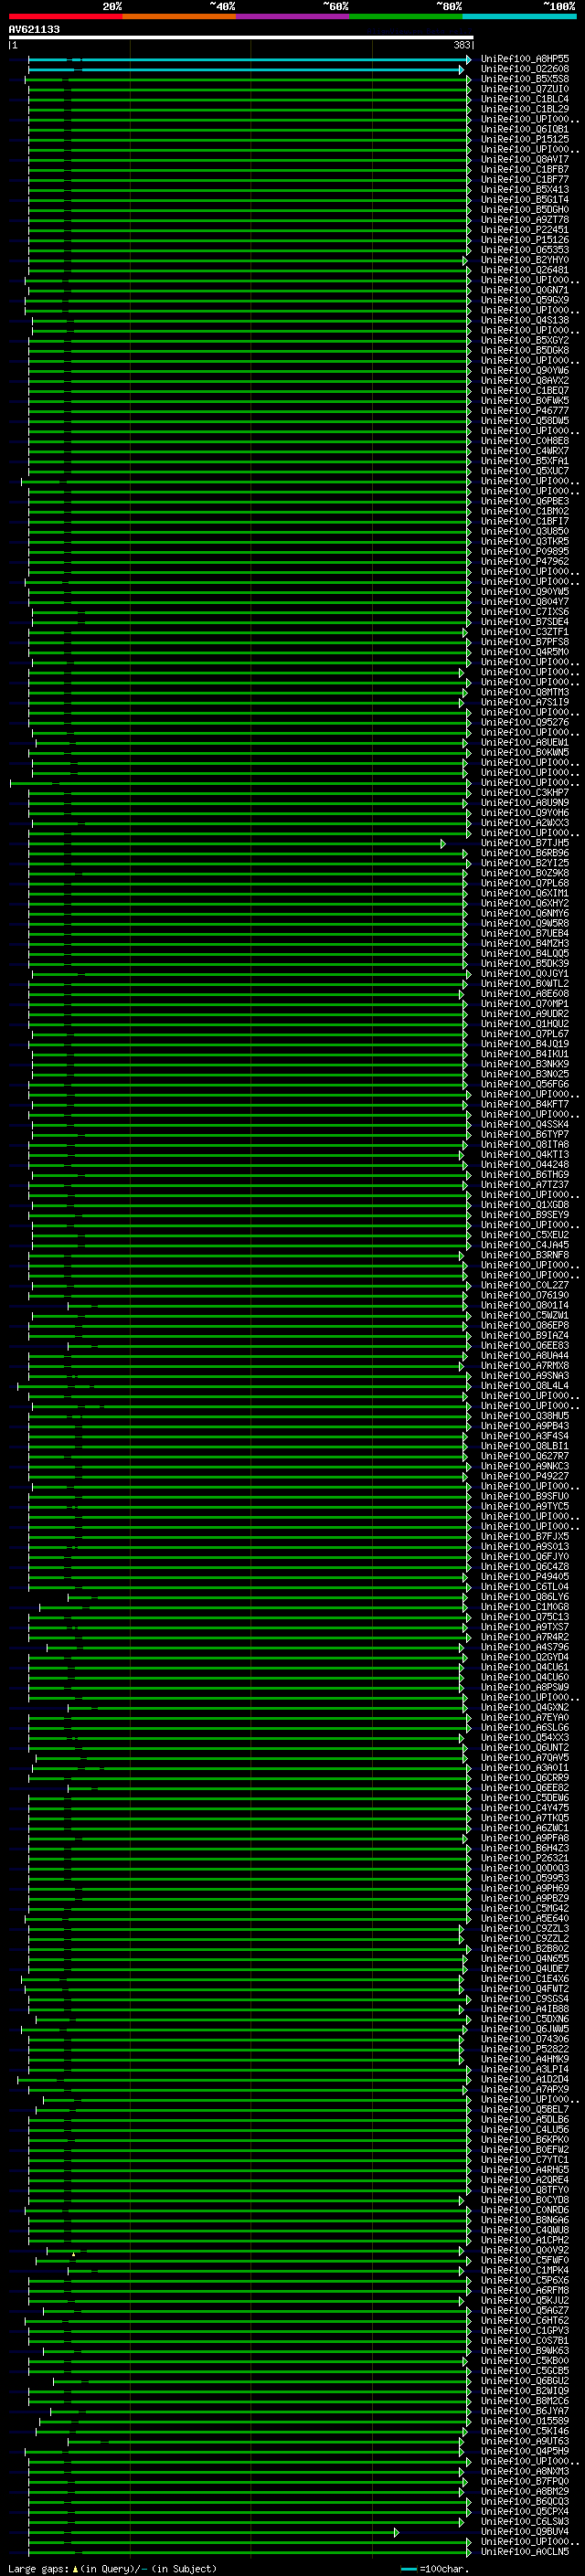
Task: Click the white query sequence bar
Action: click(241, 38)
